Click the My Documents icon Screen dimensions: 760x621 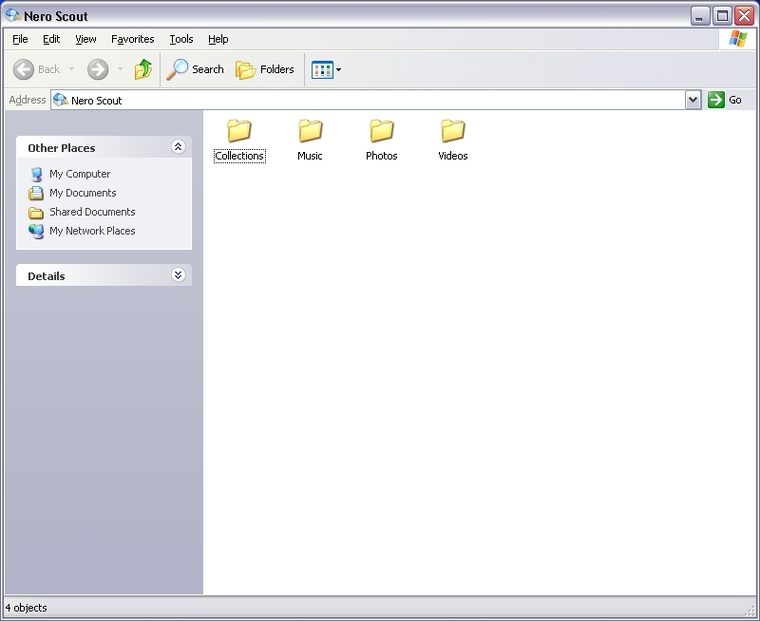point(36,193)
